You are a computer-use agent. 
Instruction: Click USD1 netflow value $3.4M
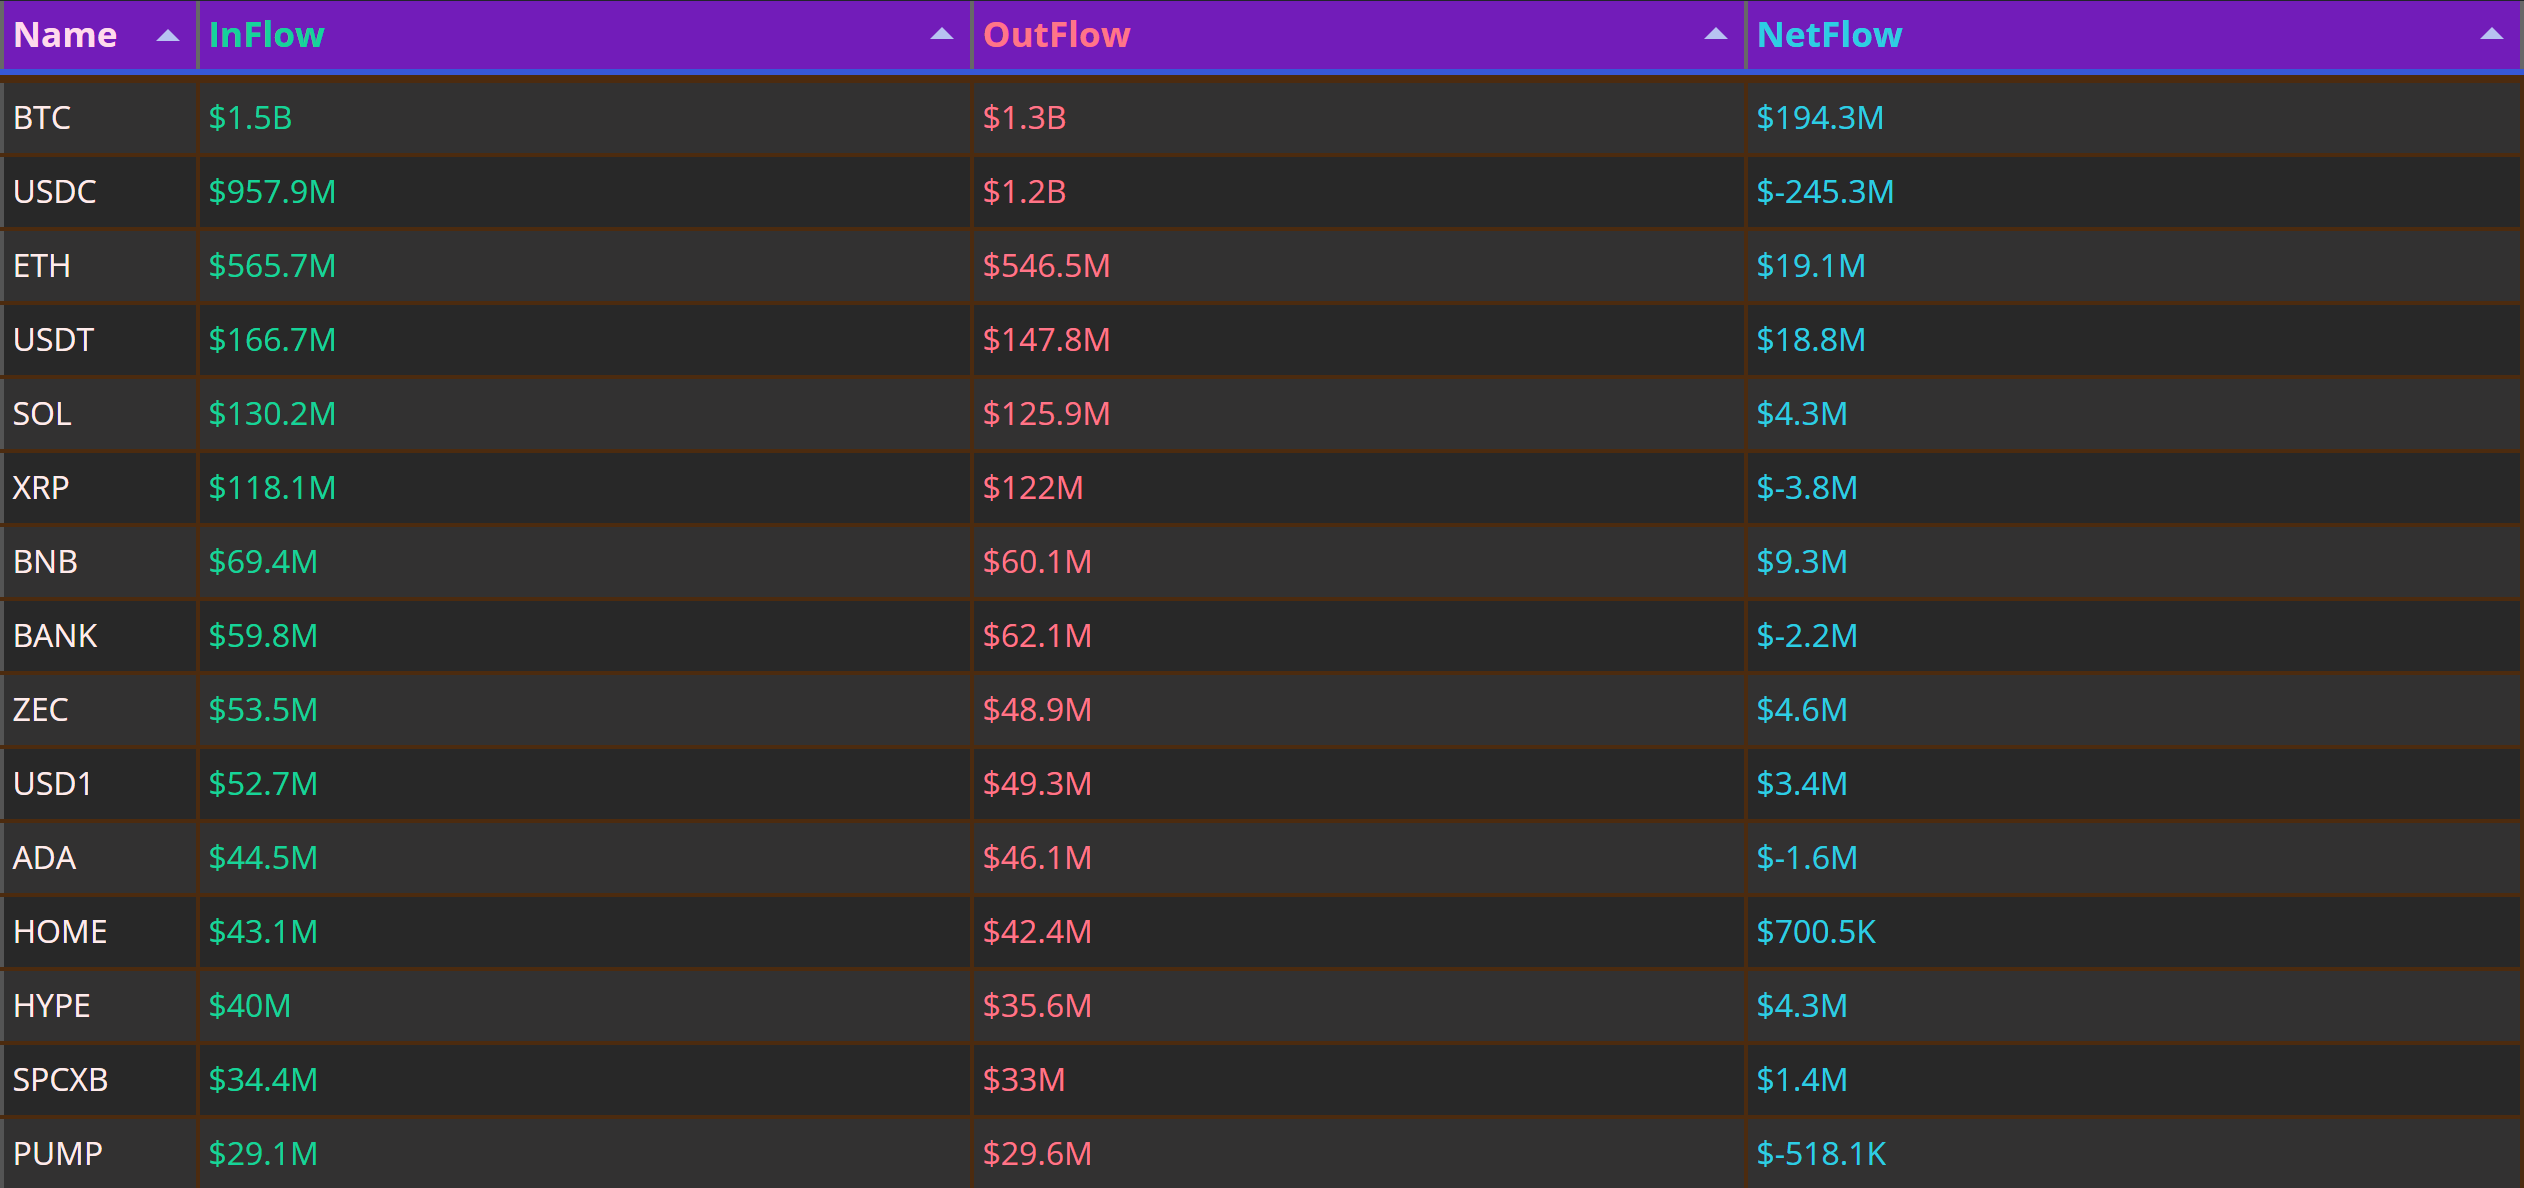tap(1802, 784)
